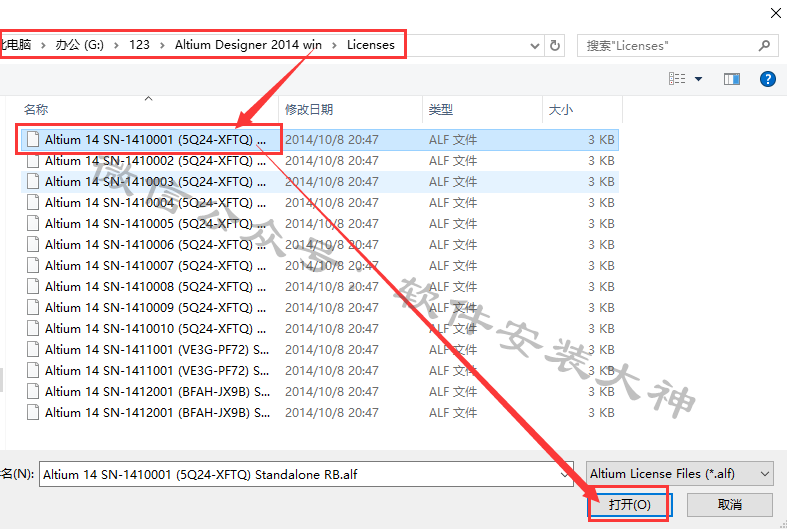
Task: Click the file icon of Altium 14 SN-1410009
Action: click(33, 308)
